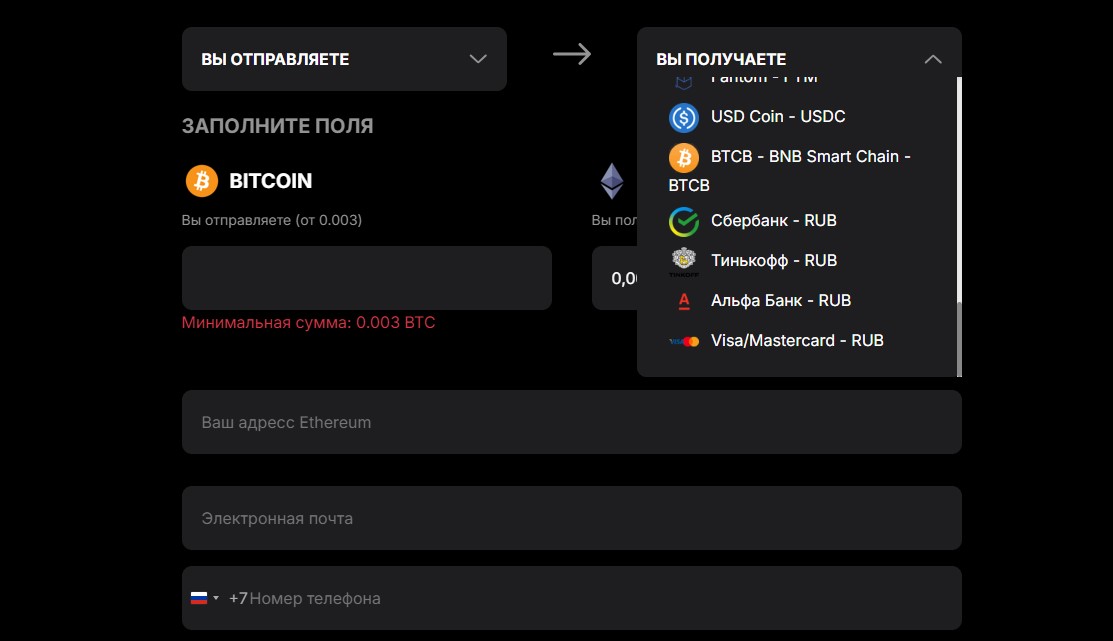This screenshot has height=641, width=1113.
Task: Click the "Электронная почта" email field
Action: 571,518
